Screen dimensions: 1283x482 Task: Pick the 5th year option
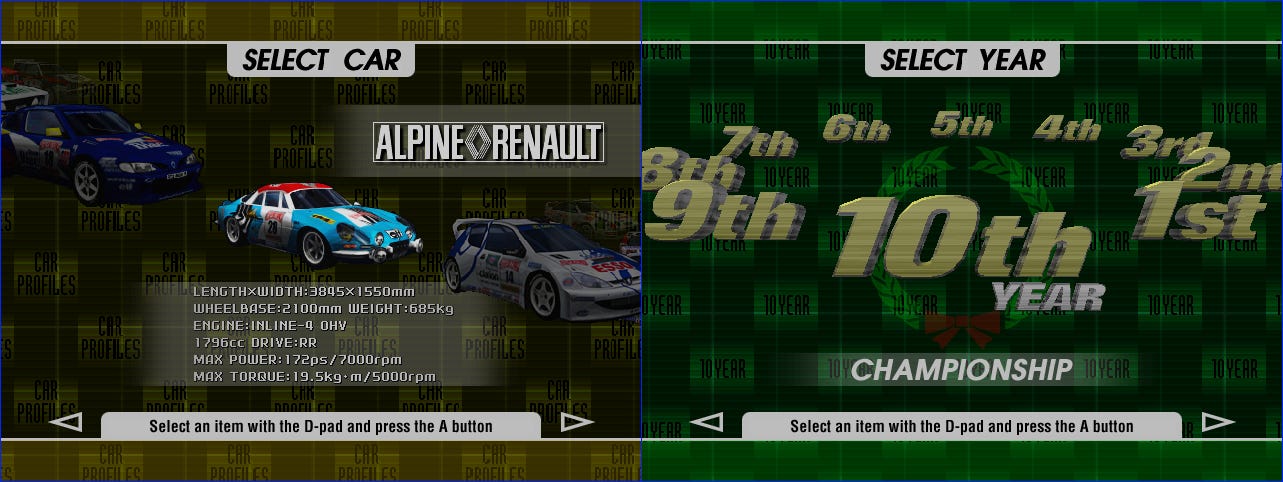coord(962,124)
